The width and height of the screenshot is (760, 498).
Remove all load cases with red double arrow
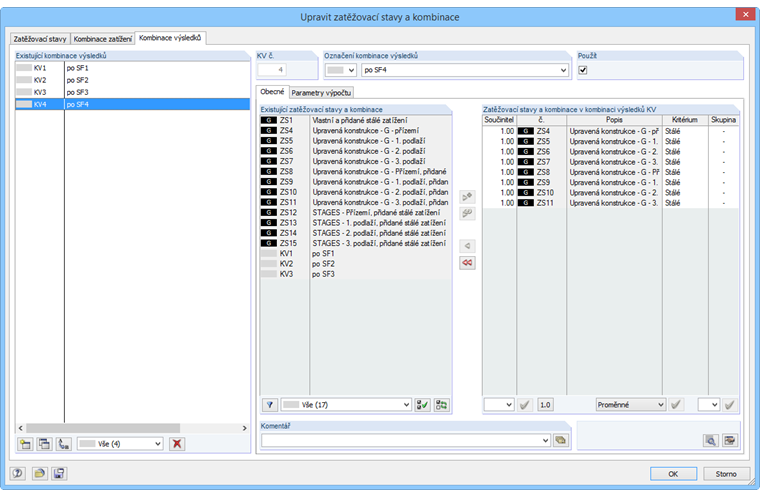467,263
